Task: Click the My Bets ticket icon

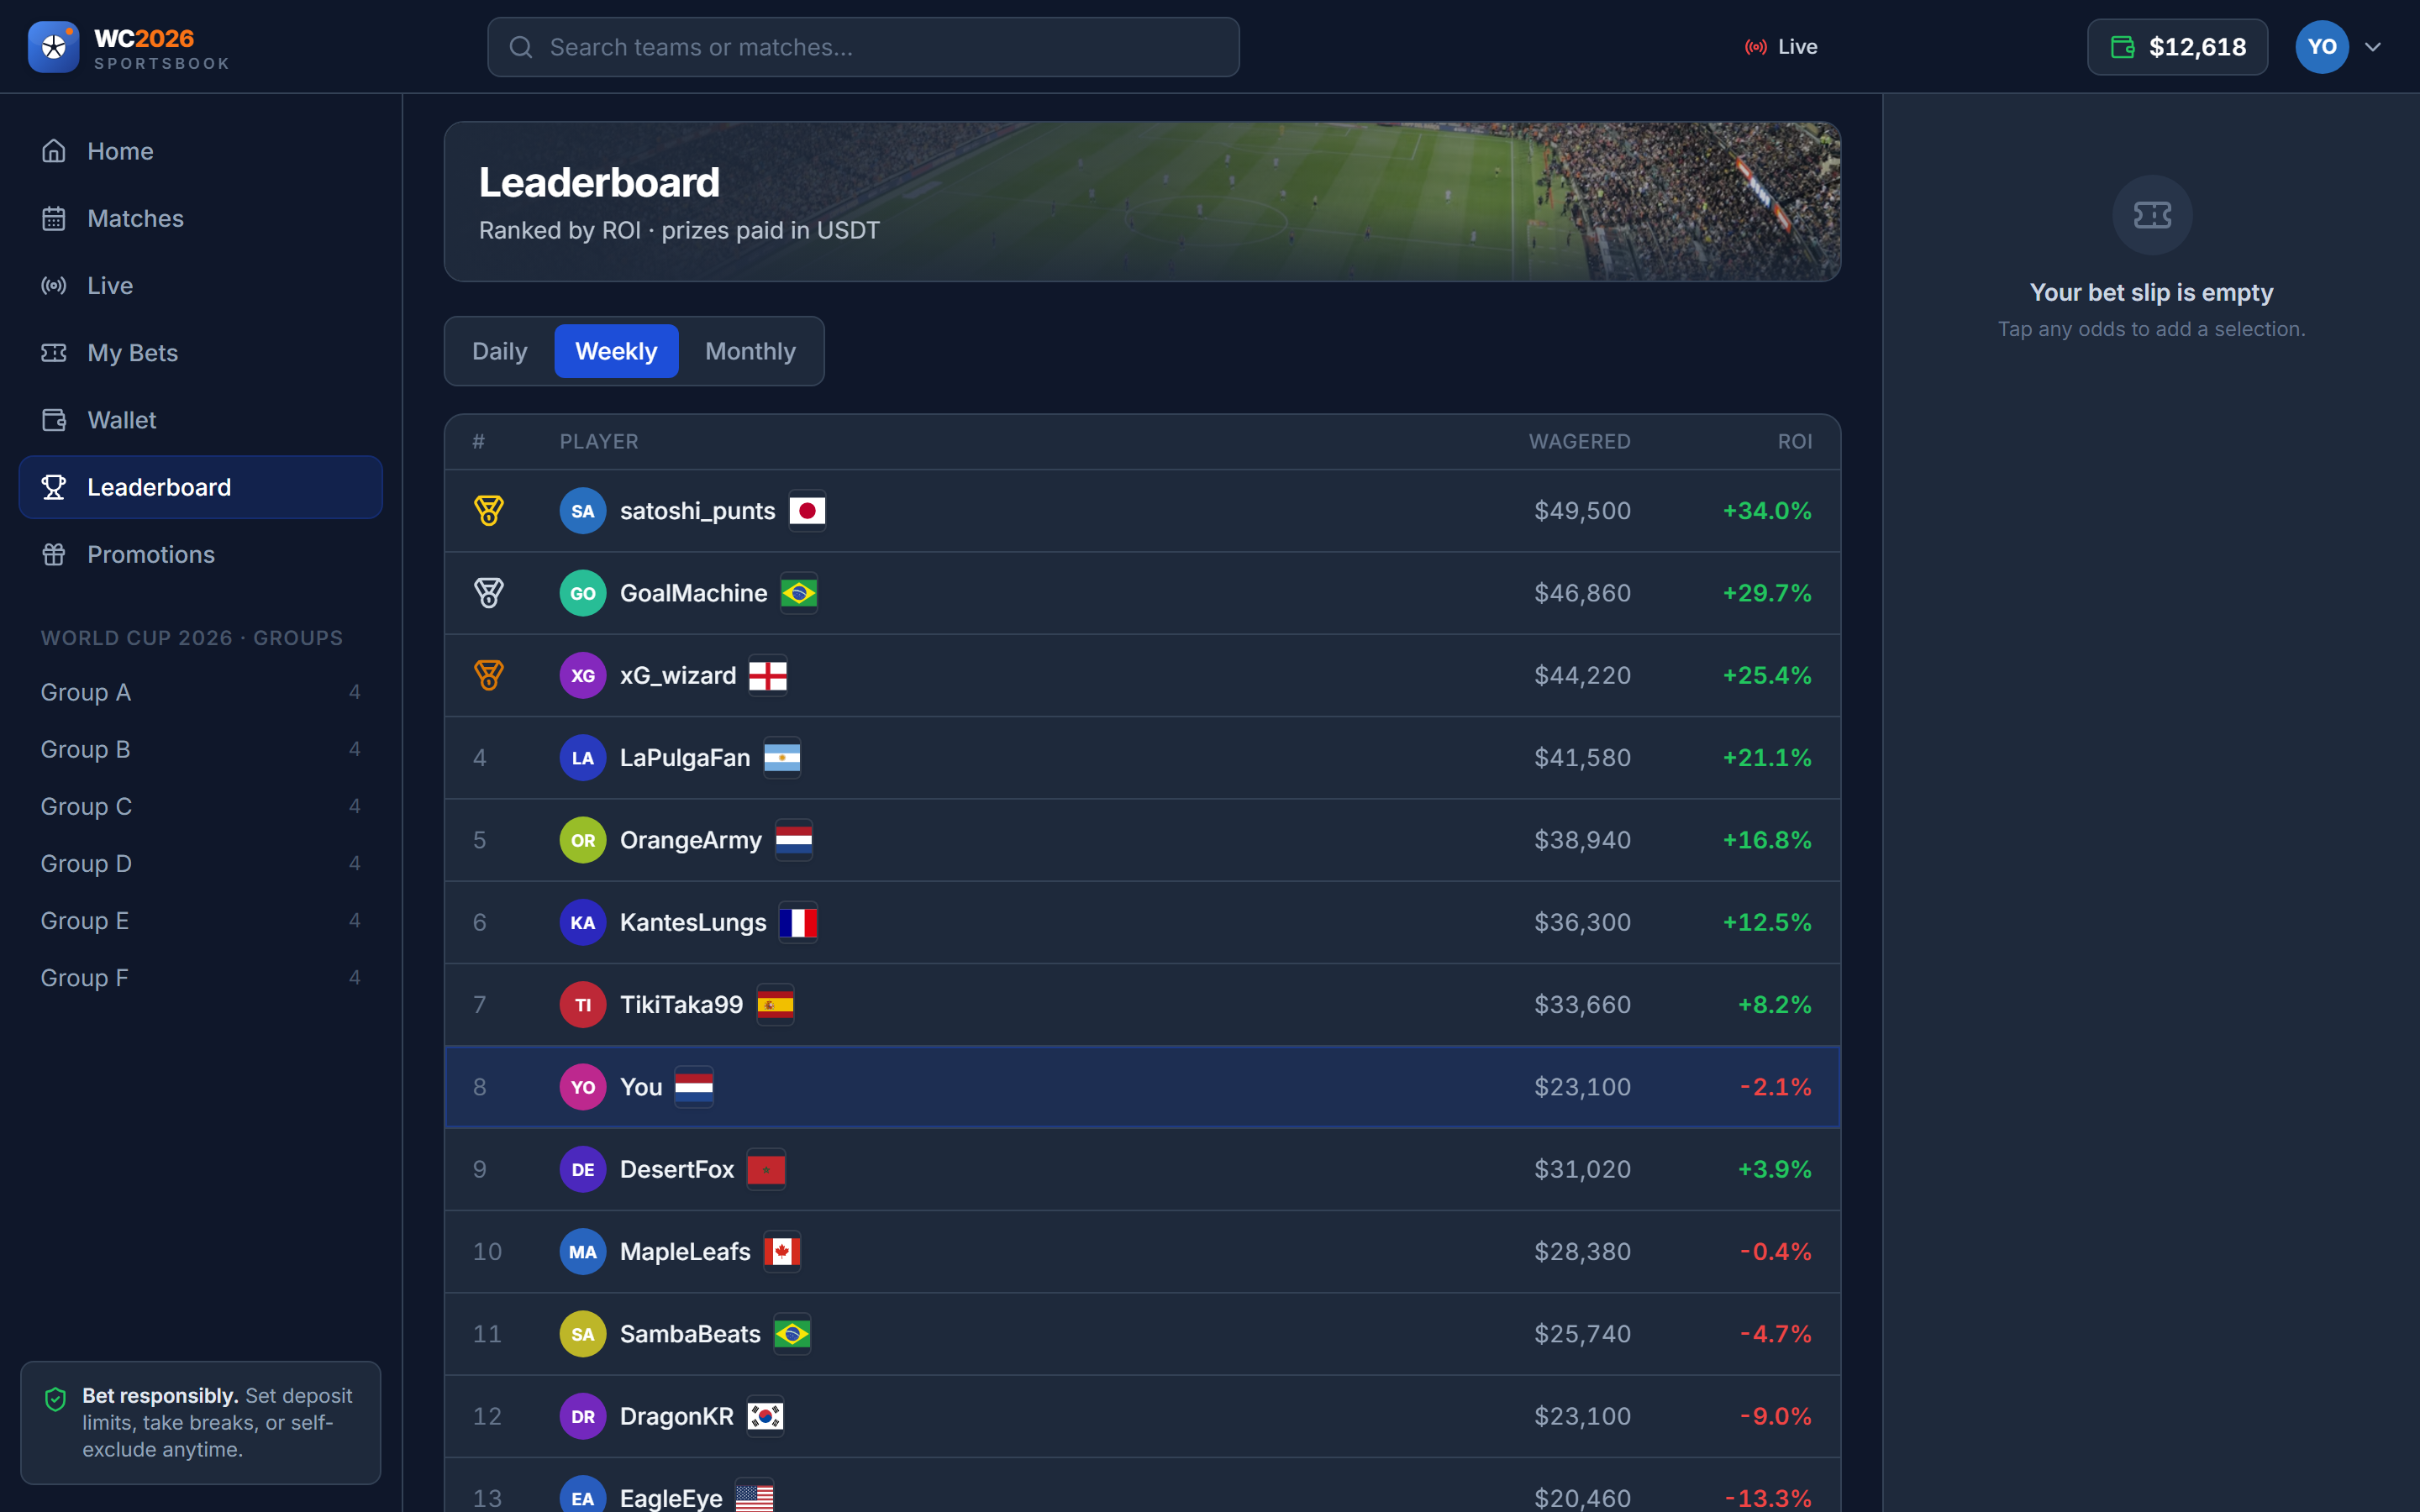Action: pyautogui.click(x=54, y=353)
